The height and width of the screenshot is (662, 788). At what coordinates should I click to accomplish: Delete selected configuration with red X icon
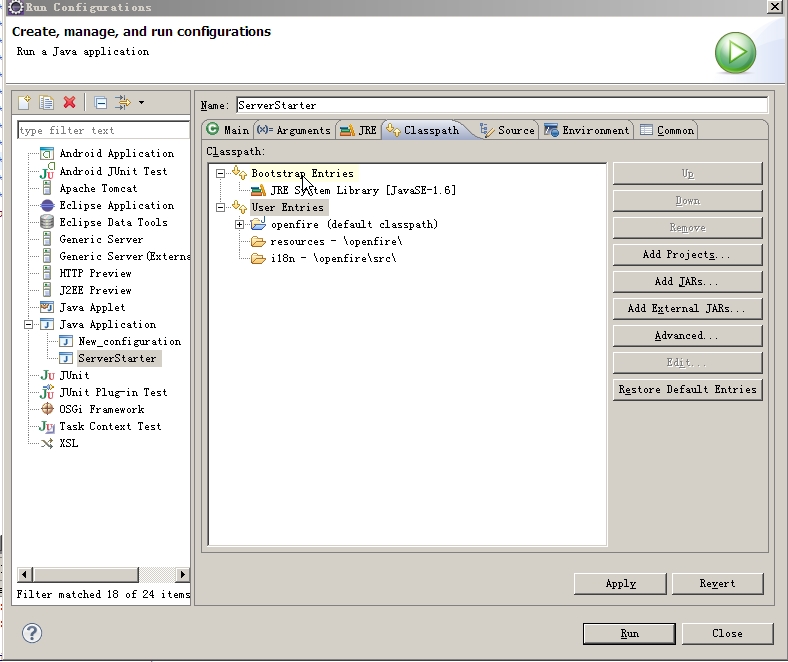tap(69, 102)
